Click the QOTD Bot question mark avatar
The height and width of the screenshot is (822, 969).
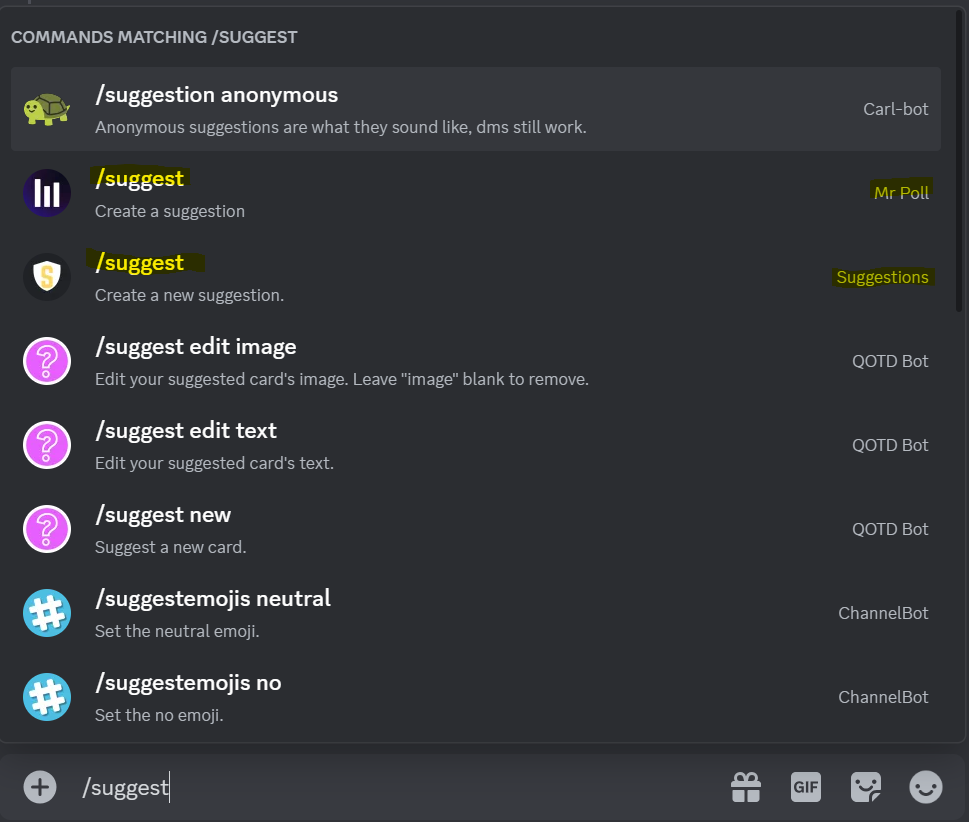[44, 361]
